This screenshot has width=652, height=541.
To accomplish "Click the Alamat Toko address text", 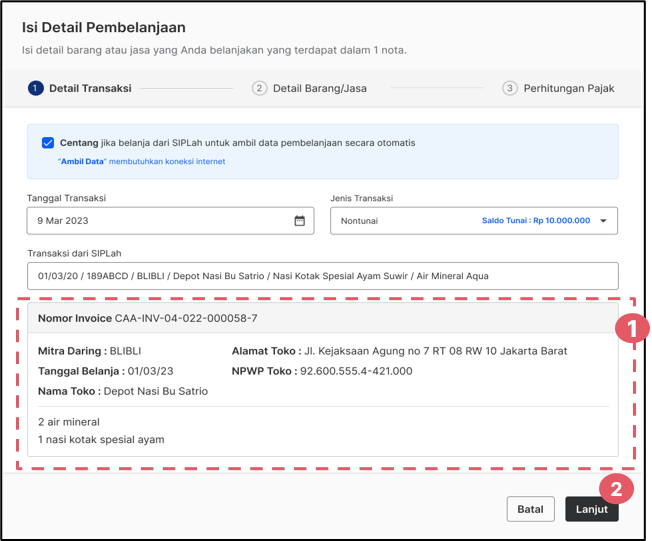I will [x=399, y=351].
